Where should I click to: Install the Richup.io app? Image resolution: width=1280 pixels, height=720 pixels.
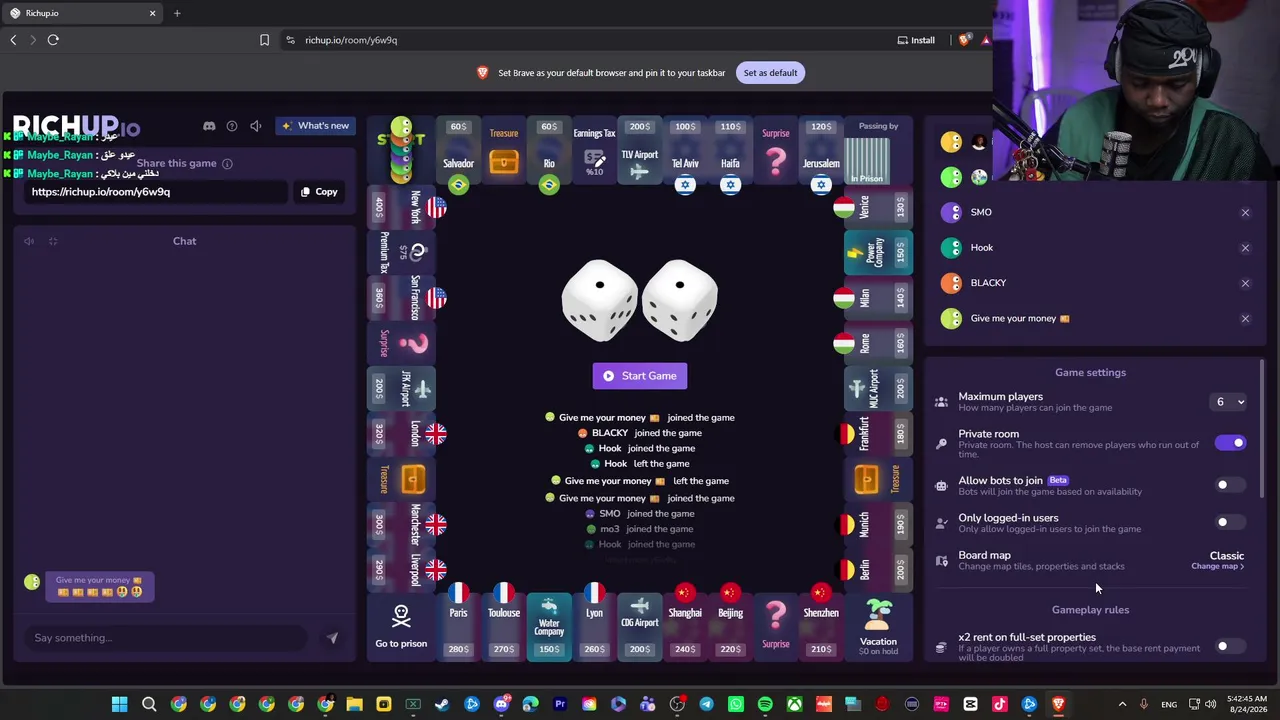(x=916, y=40)
